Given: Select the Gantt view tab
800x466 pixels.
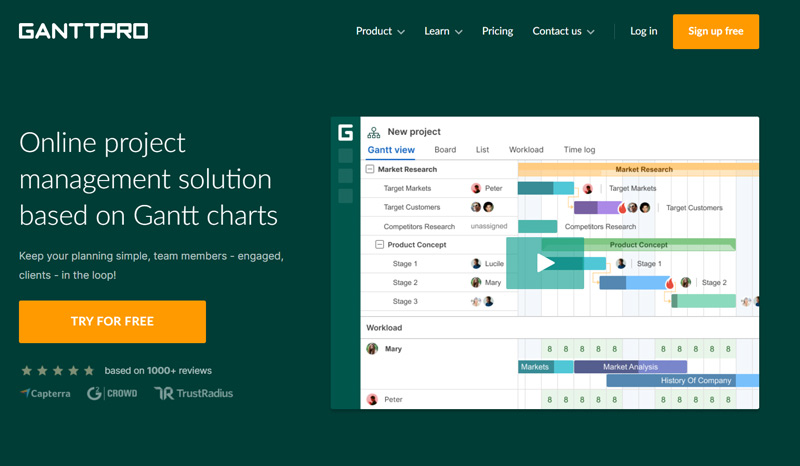Looking at the screenshot, I should coord(391,150).
